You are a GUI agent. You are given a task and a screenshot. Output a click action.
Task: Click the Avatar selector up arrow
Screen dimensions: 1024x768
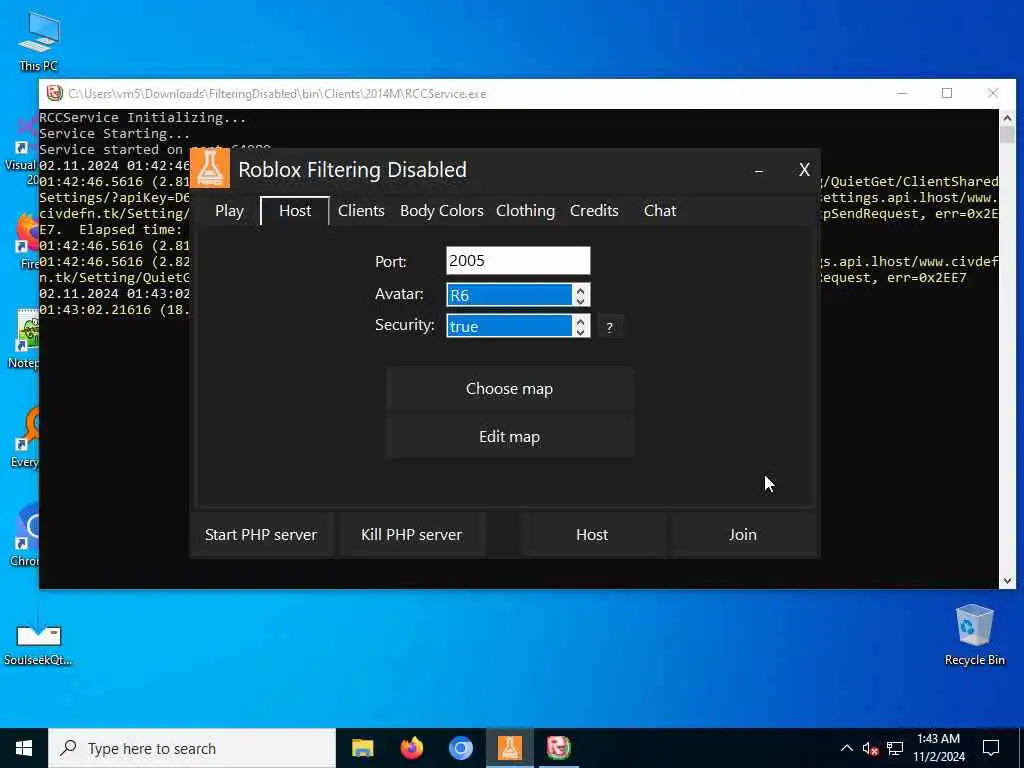580,289
